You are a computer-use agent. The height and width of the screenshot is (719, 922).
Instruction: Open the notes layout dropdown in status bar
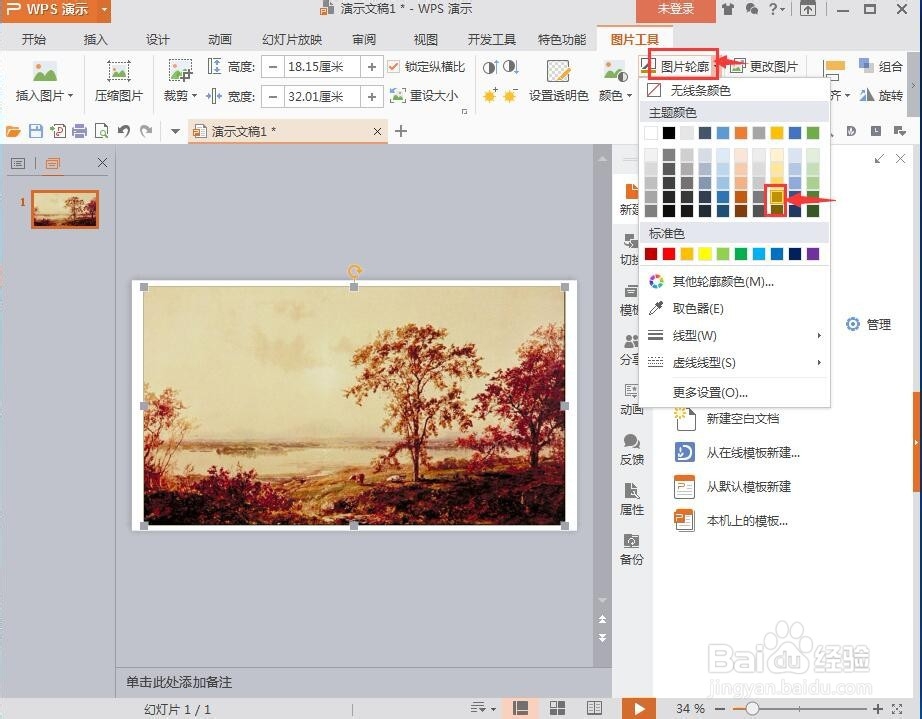(483, 708)
